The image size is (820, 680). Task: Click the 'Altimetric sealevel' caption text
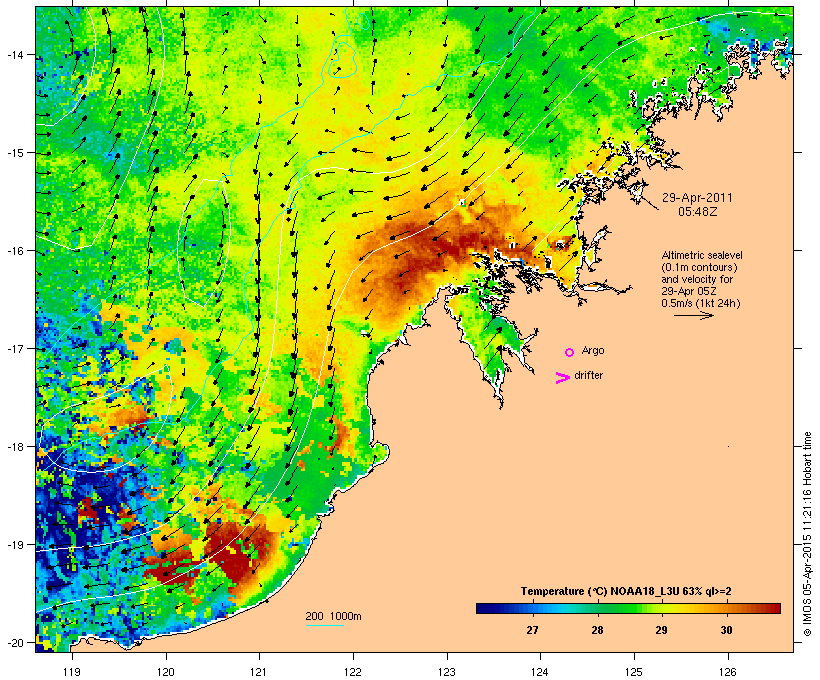[702, 255]
